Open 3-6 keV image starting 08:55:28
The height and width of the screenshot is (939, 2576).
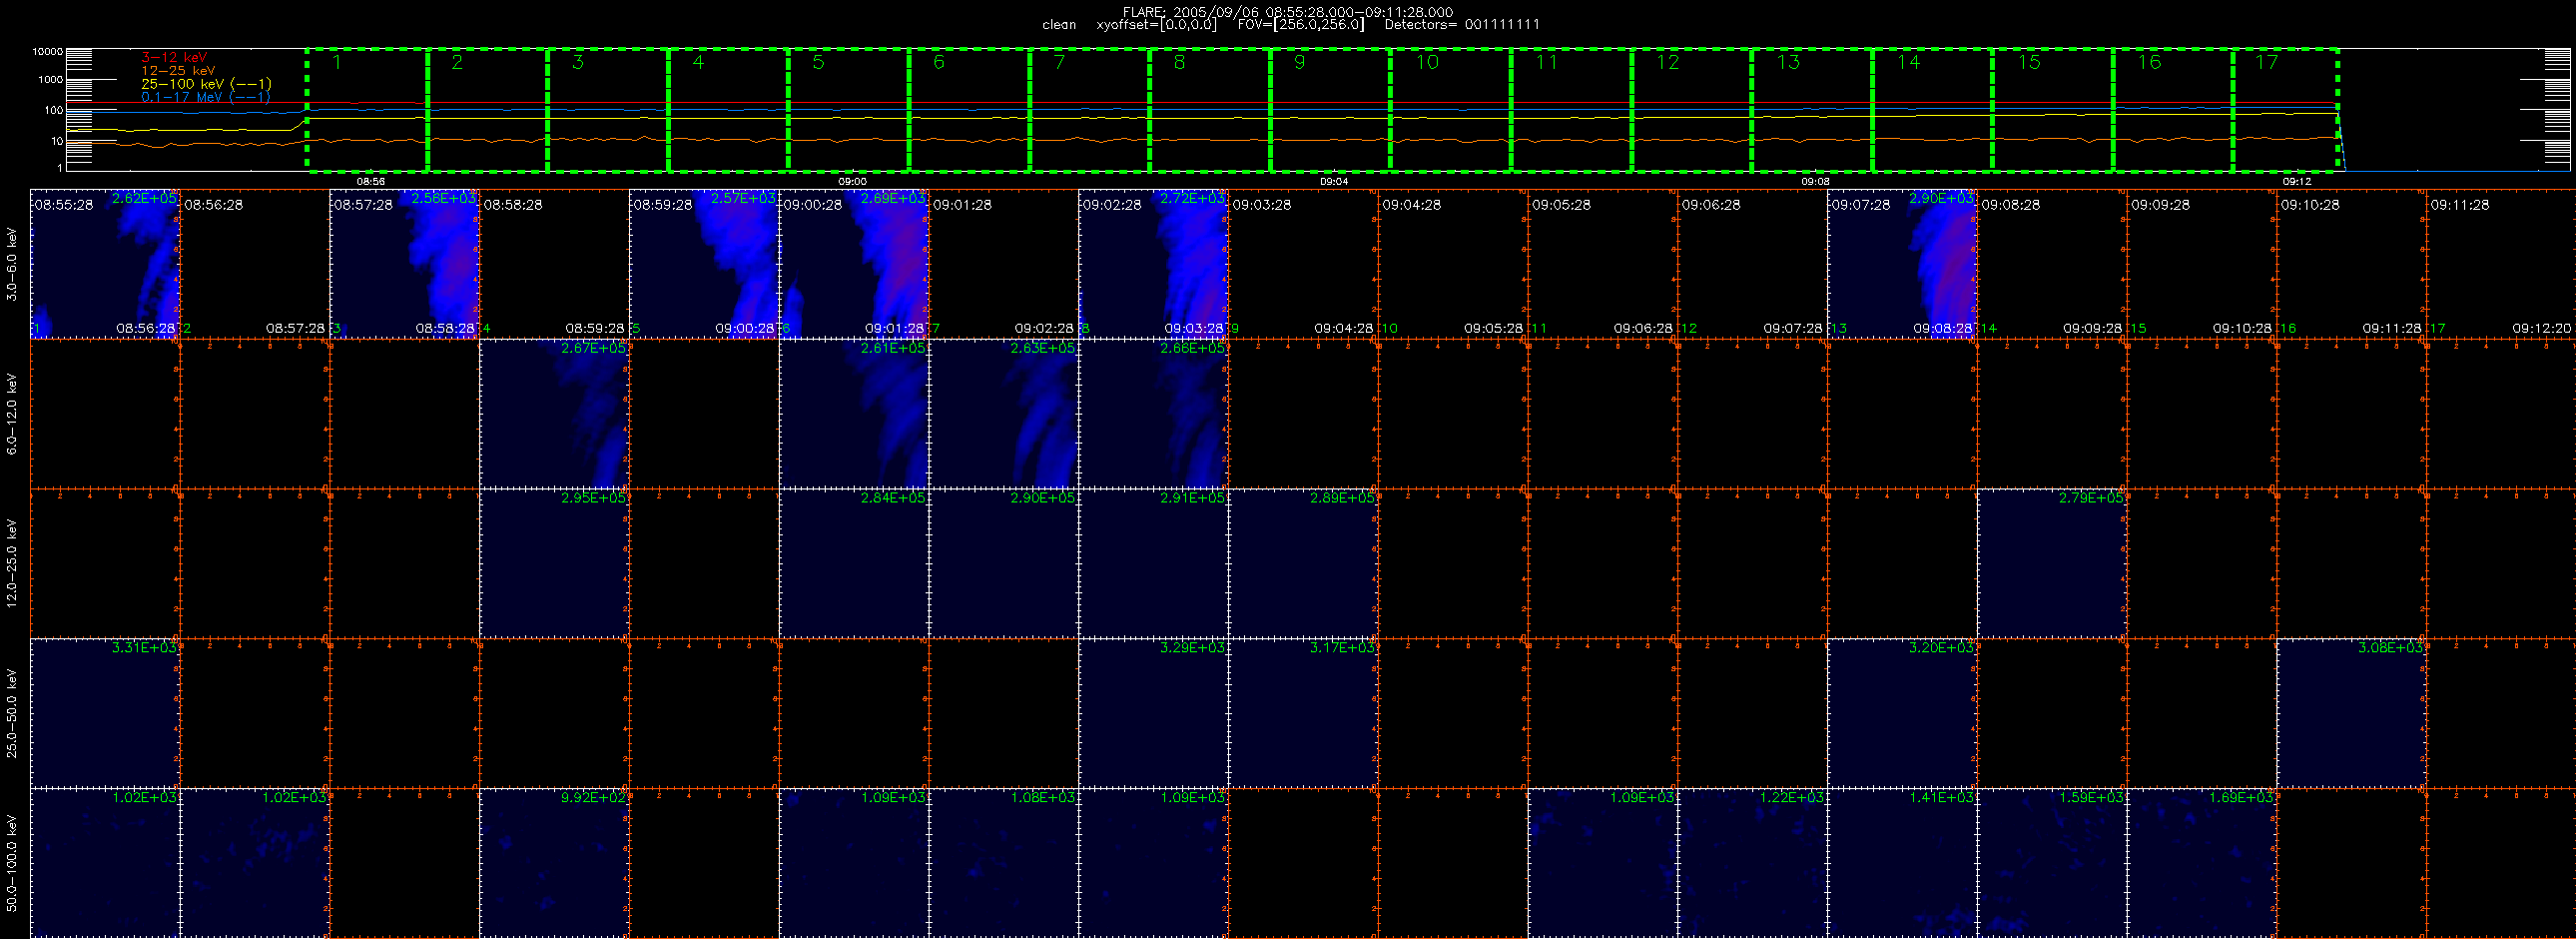[x=105, y=264]
